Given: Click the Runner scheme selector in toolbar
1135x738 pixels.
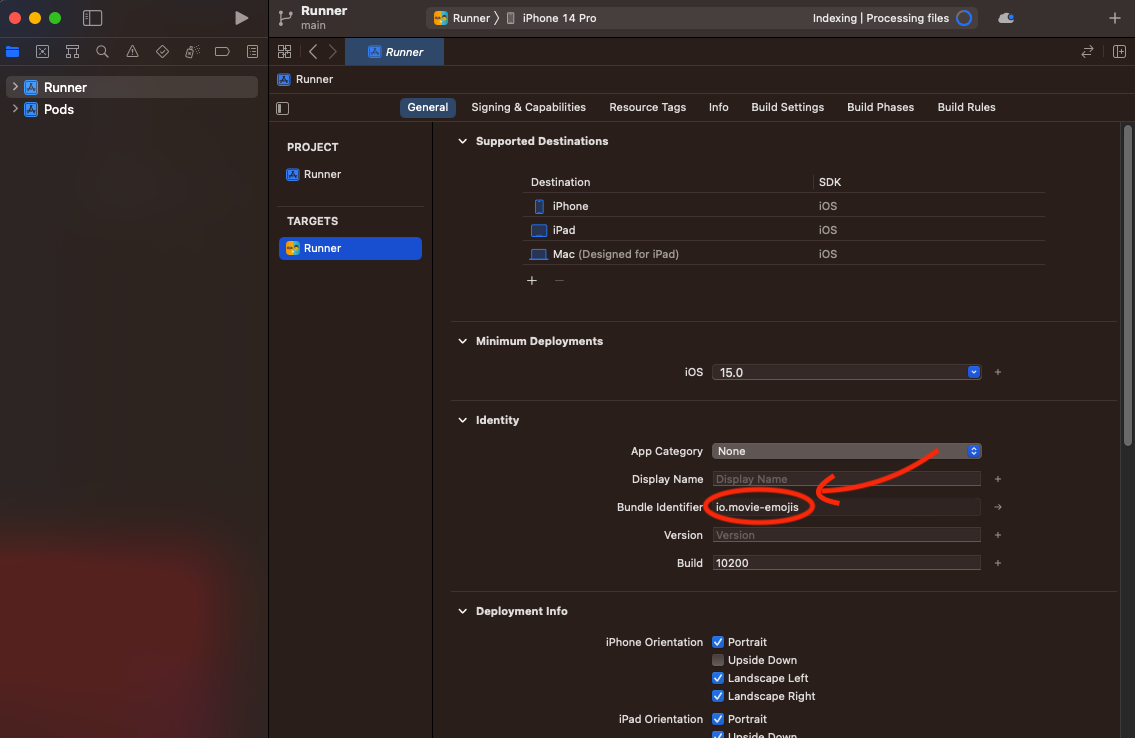Looking at the screenshot, I should (x=461, y=18).
